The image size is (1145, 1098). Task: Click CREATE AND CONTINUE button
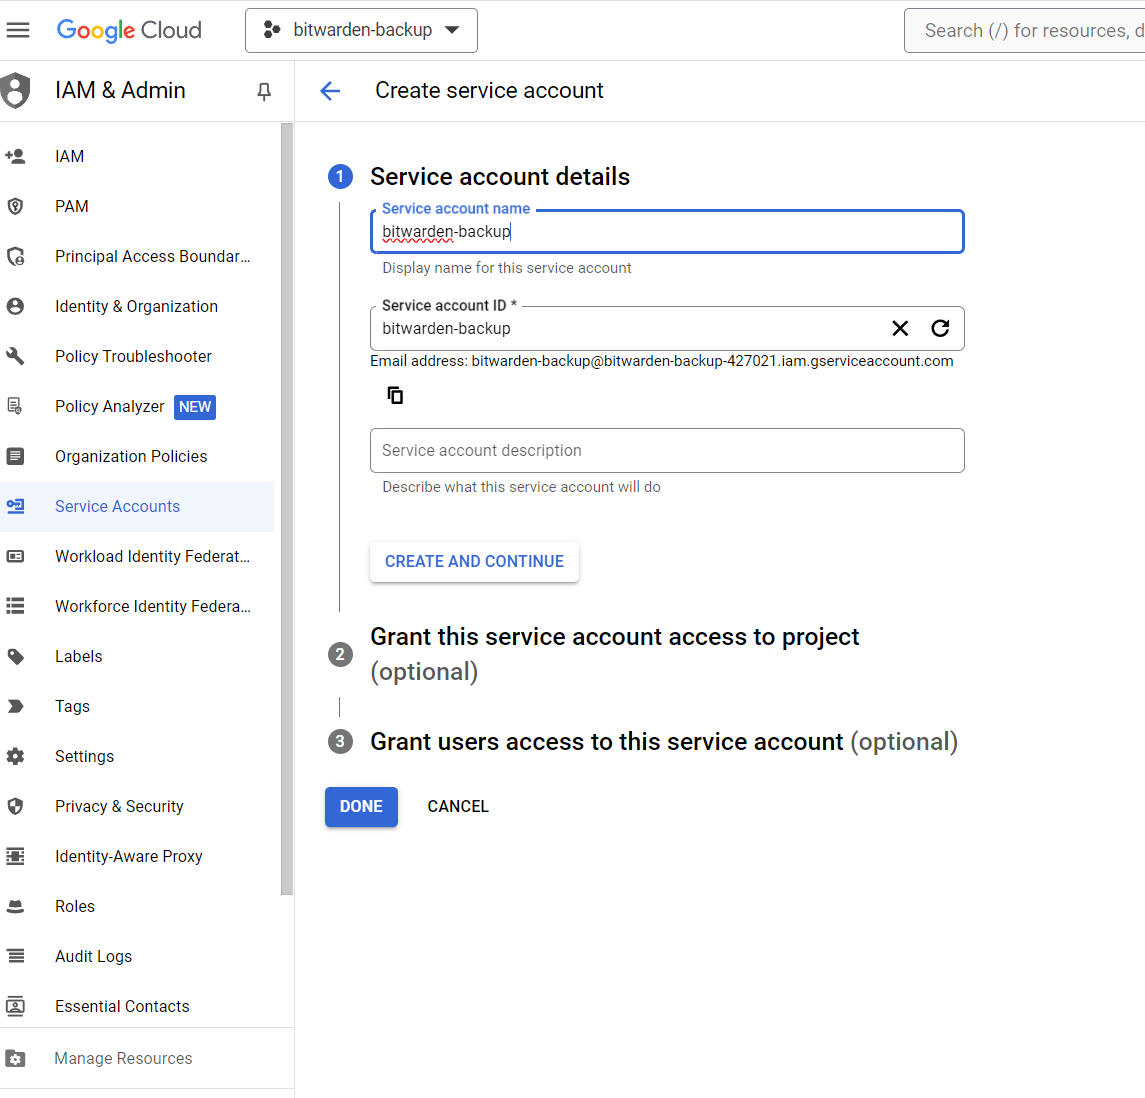475,561
